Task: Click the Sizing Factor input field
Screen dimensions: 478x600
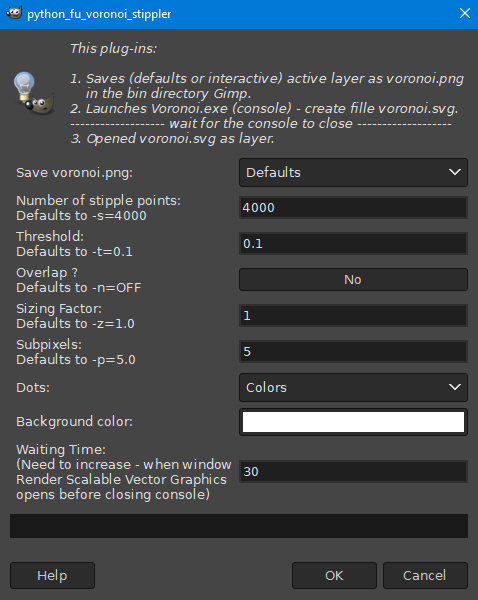Action: (353, 316)
